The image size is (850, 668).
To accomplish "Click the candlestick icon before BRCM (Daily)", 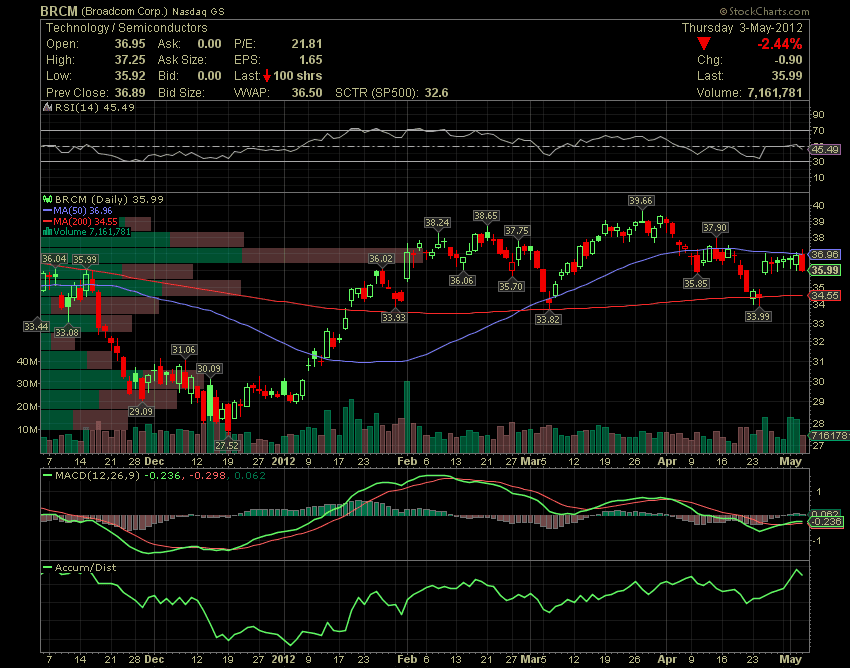I will (x=48, y=199).
